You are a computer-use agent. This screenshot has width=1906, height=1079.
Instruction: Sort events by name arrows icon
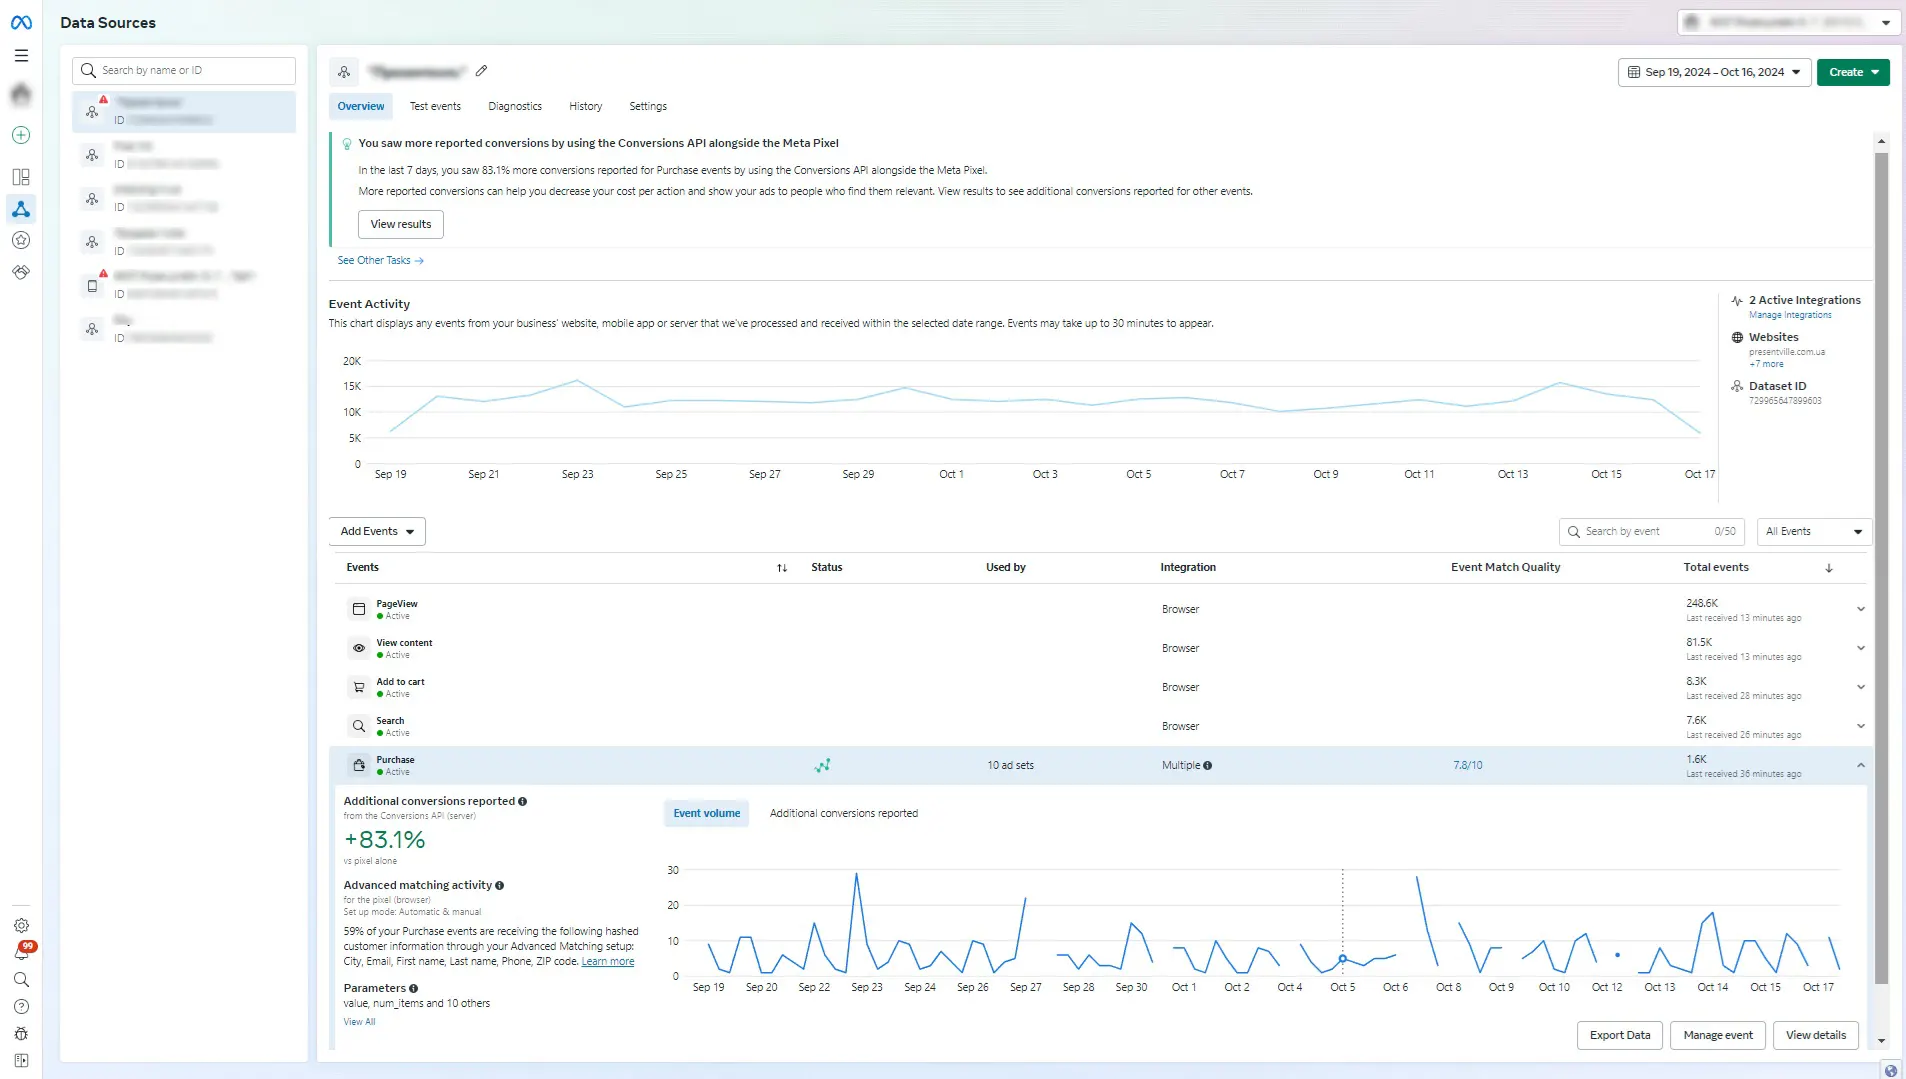(x=782, y=568)
